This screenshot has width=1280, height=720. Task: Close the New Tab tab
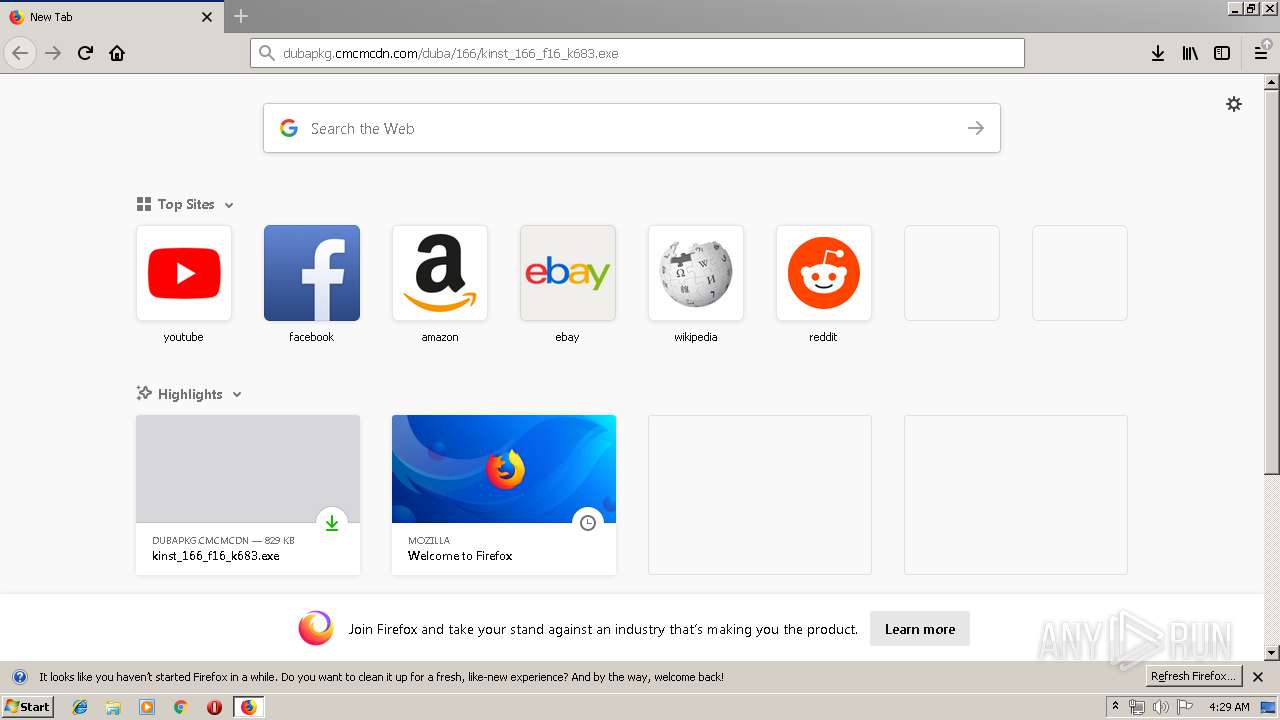click(x=207, y=17)
